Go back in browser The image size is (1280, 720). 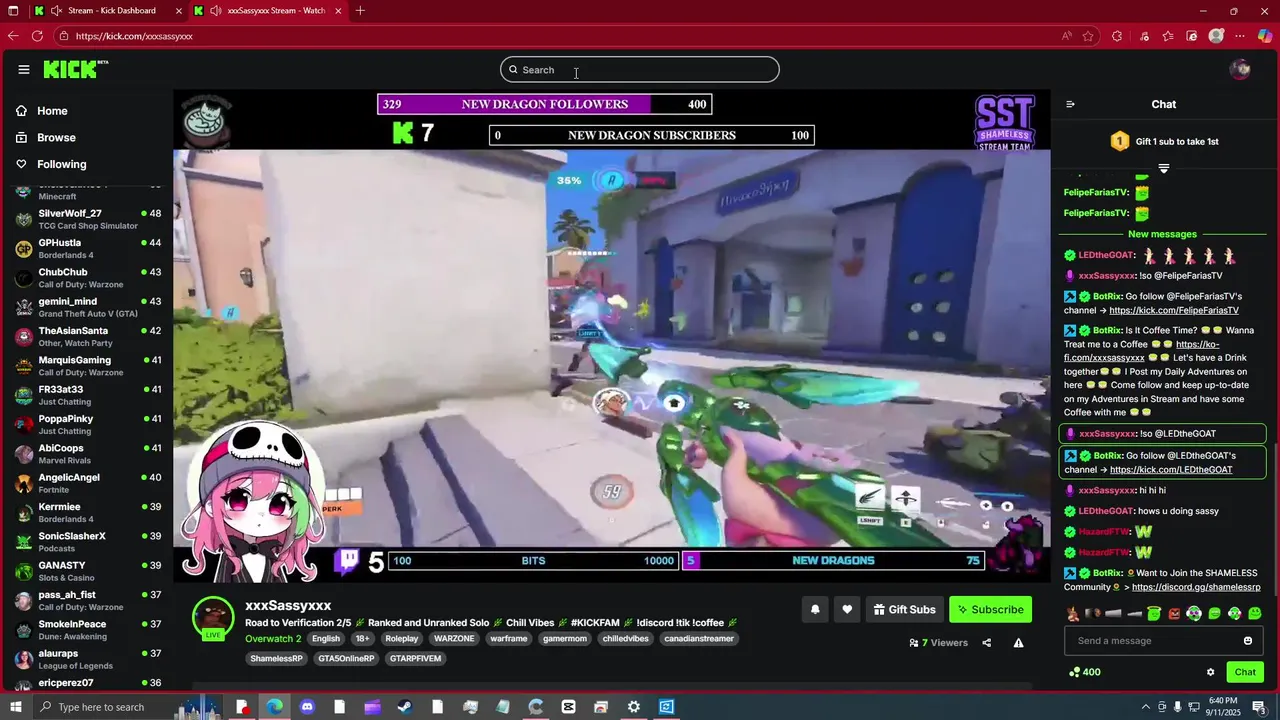point(13,36)
